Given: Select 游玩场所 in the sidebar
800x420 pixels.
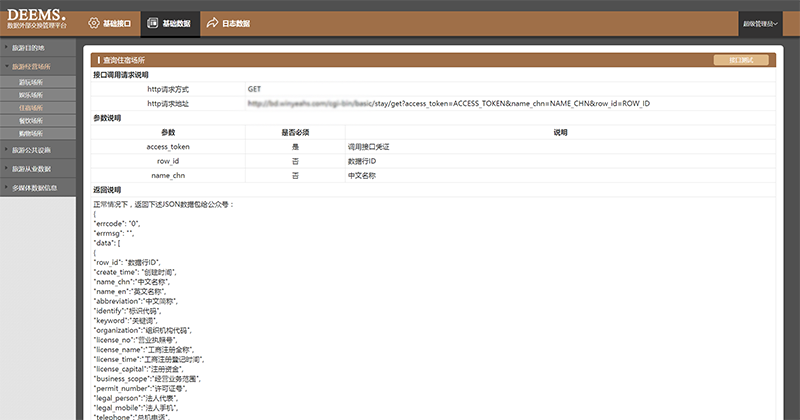Looking at the screenshot, I should click(x=31, y=82).
